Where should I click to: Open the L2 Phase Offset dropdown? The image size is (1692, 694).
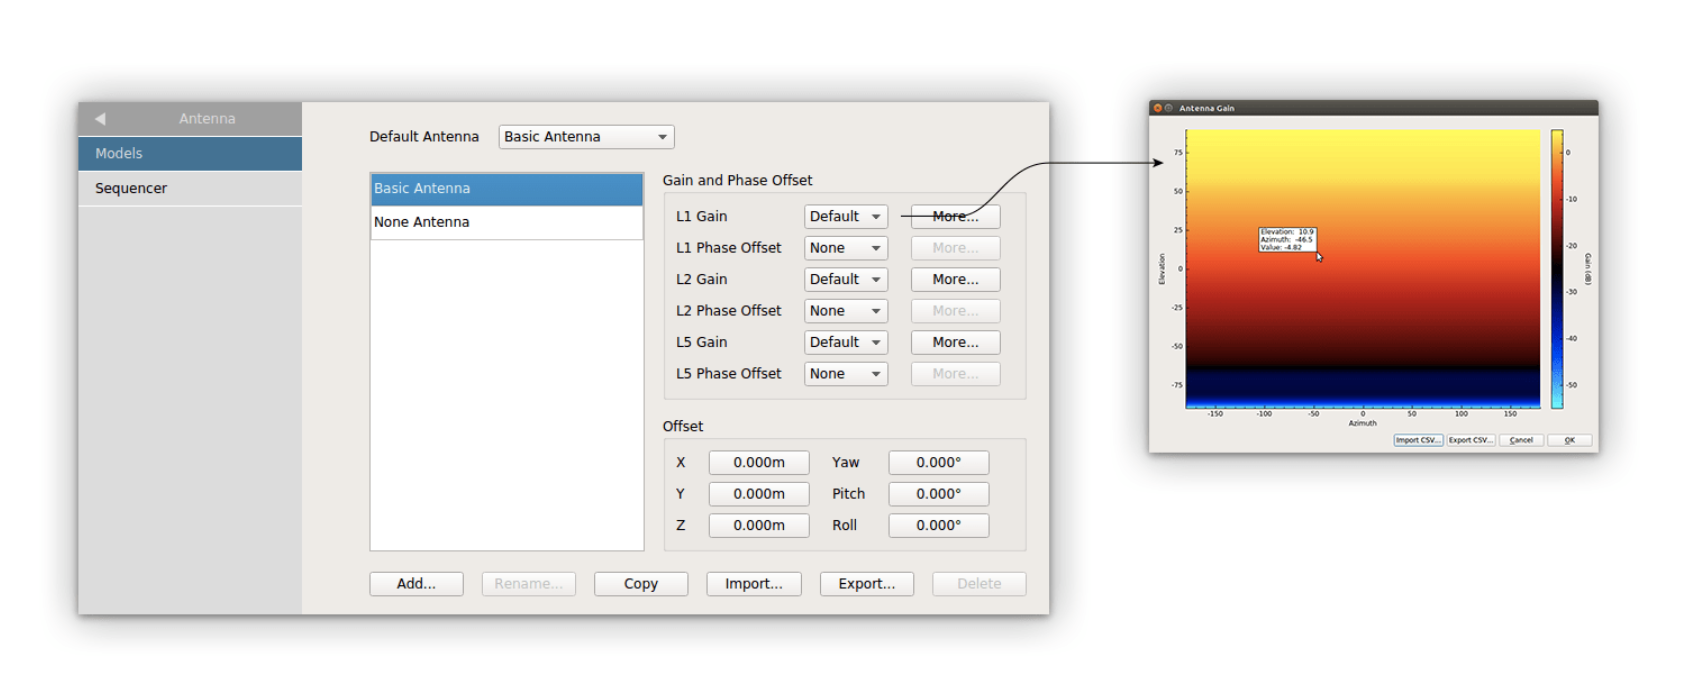point(845,311)
